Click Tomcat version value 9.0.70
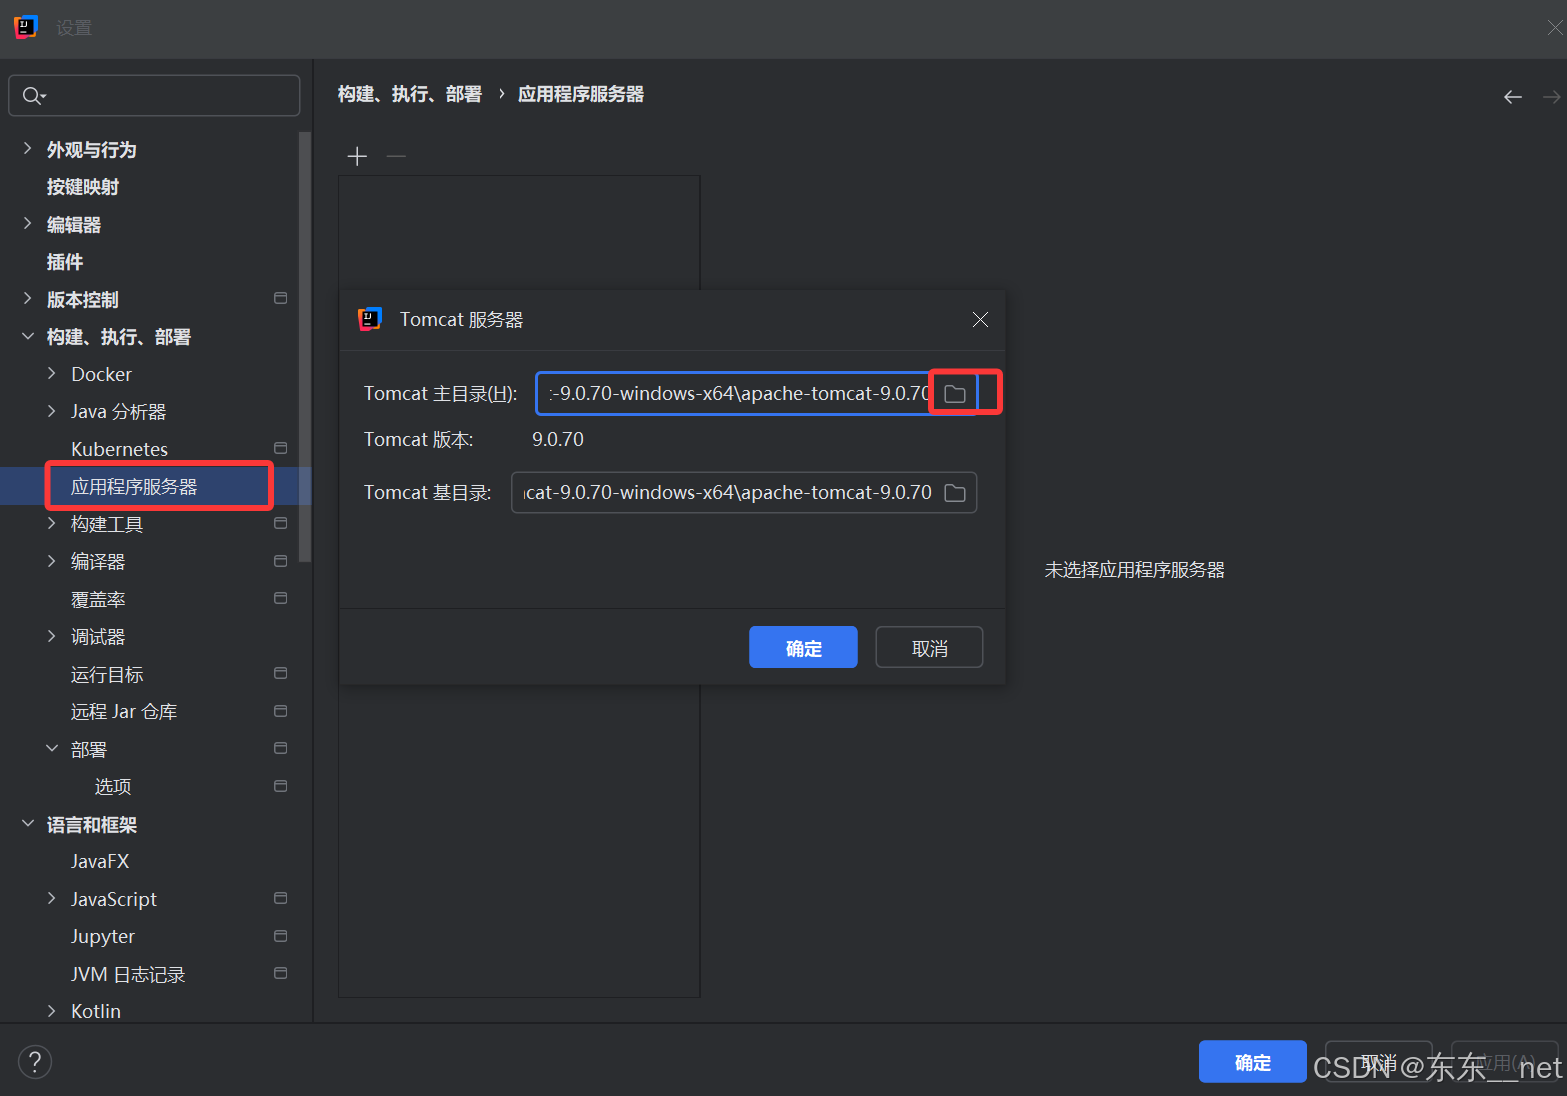The image size is (1567, 1096). click(x=558, y=440)
